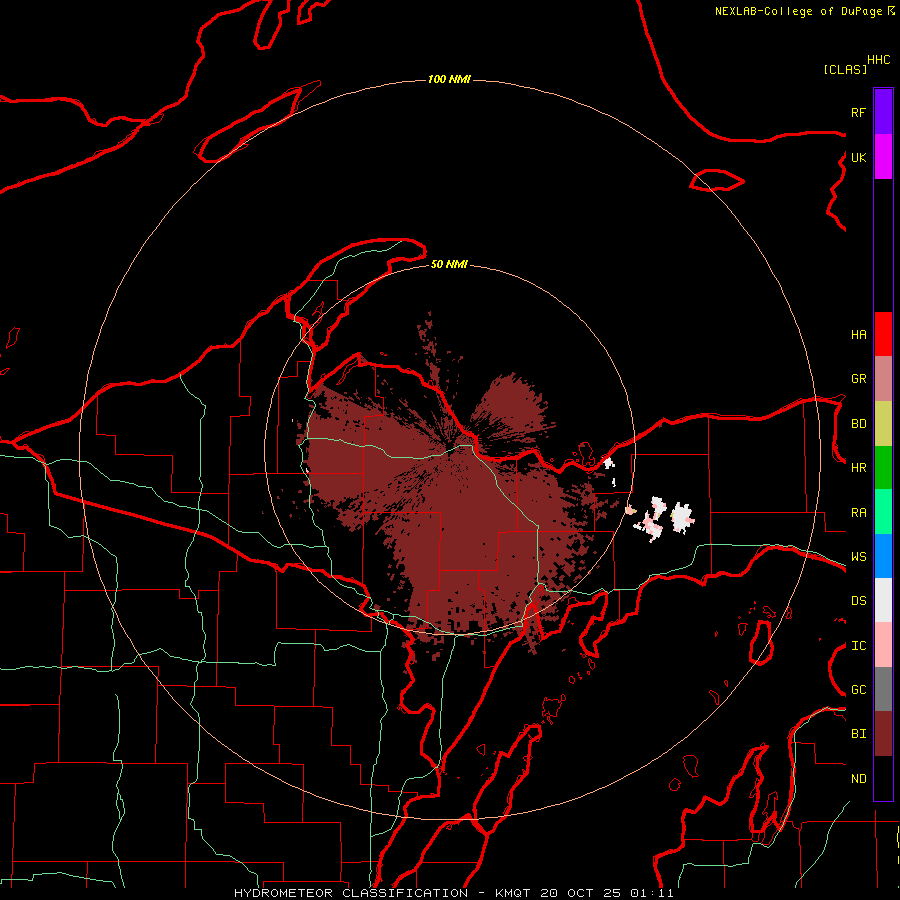Click the HYDROMETEOR CLASSIFICATION title text
900x900 pixels.
(351, 893)
